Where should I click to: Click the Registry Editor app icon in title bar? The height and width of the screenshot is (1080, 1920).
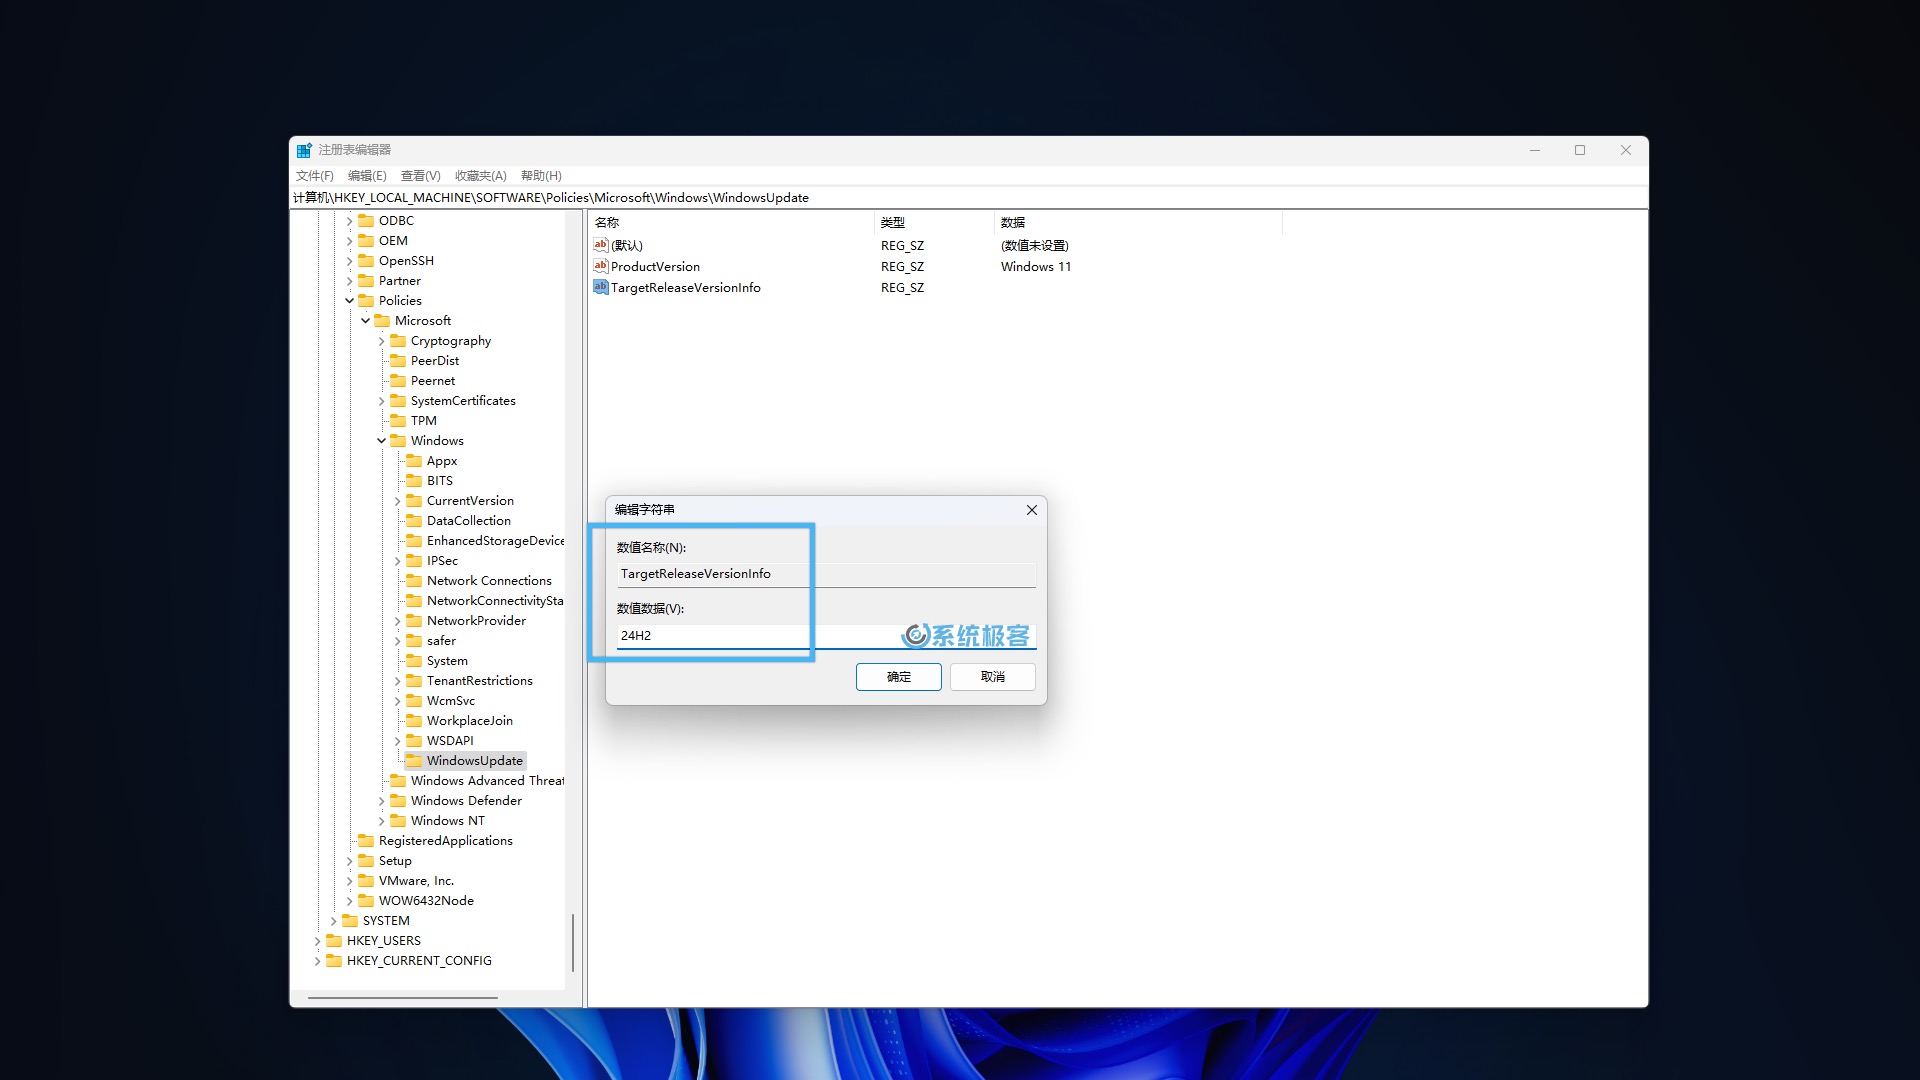[x=304, y=150]
